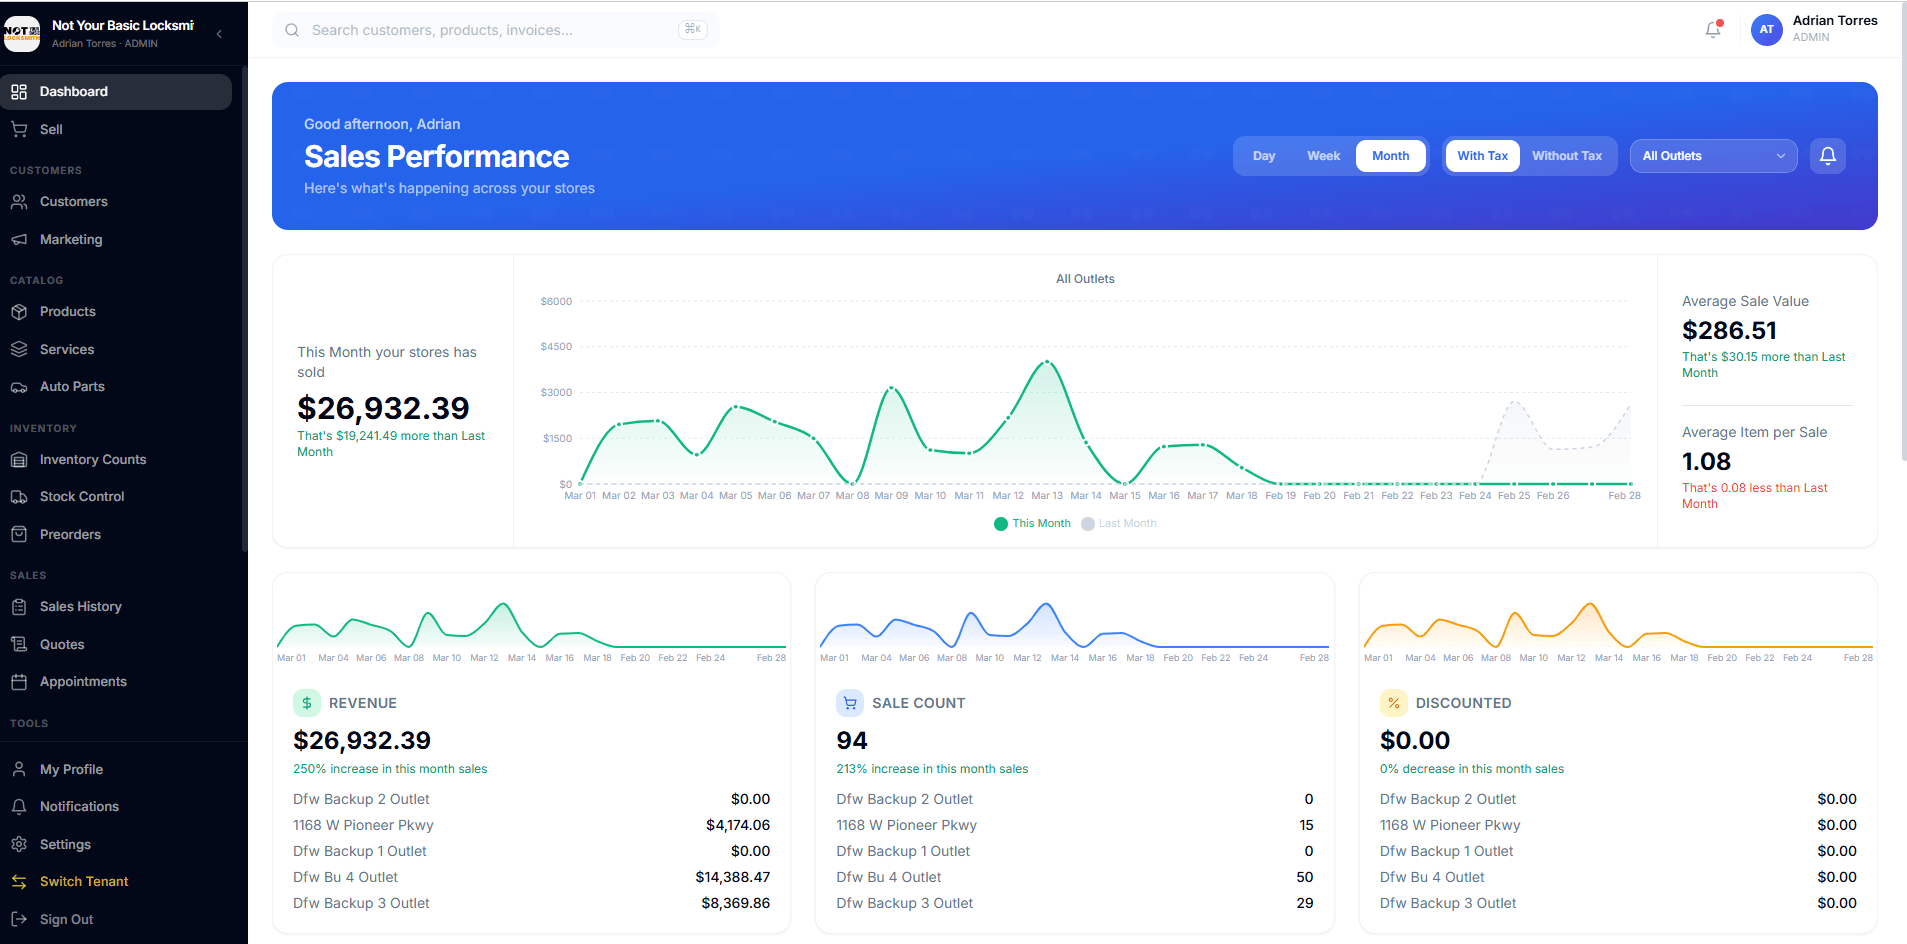This screenshot has height=944, width=1907.
Task: Click the bell icon in the blue banner
Action: click(x=1827, y=156)
